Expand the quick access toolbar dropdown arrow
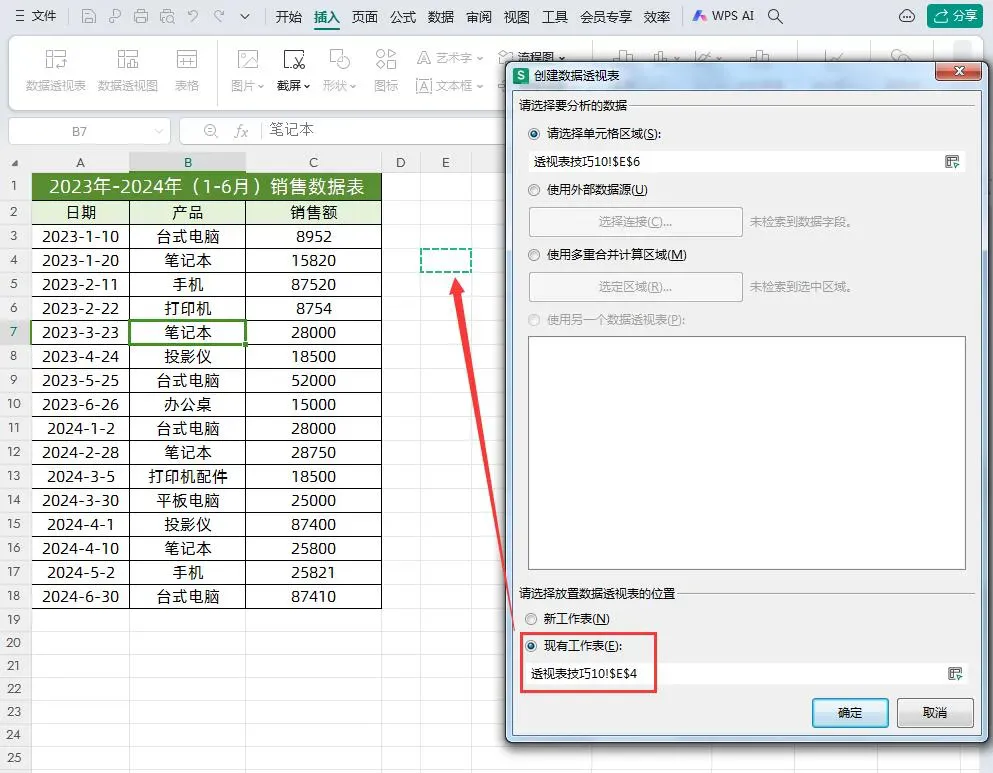 coord(244,16)
